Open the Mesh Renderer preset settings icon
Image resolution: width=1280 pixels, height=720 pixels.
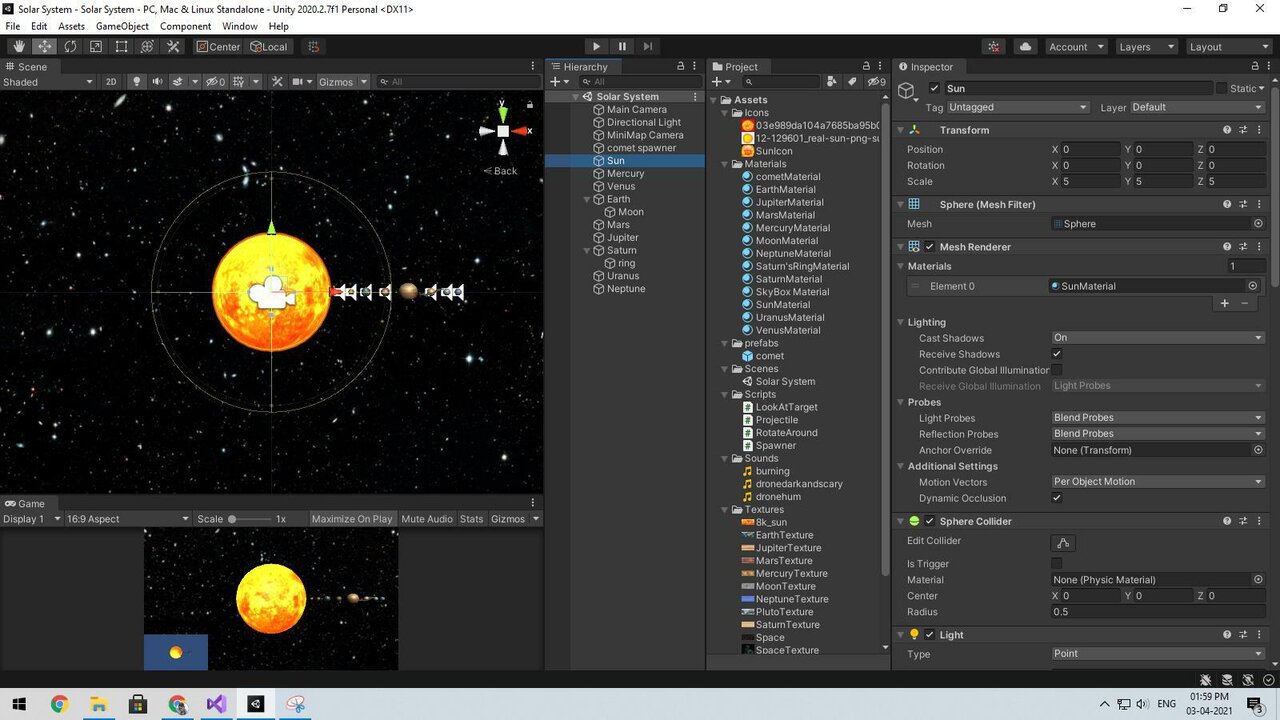(1243, 247)
